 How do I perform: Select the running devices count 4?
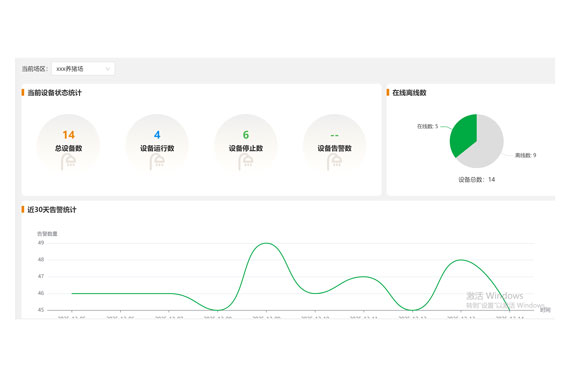coord(157,135)
